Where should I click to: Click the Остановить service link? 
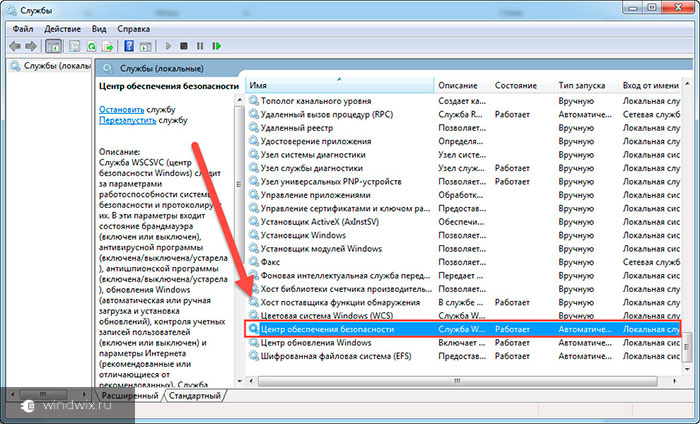coord(121,109)
